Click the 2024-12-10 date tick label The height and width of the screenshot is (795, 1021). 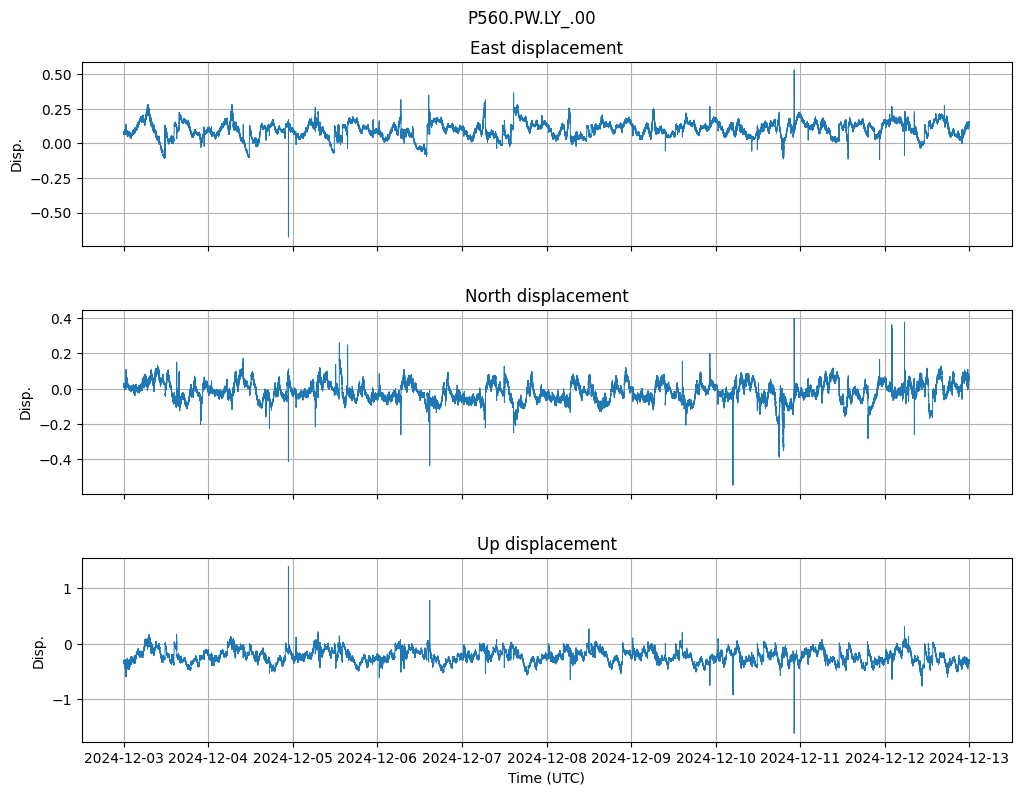716,759
